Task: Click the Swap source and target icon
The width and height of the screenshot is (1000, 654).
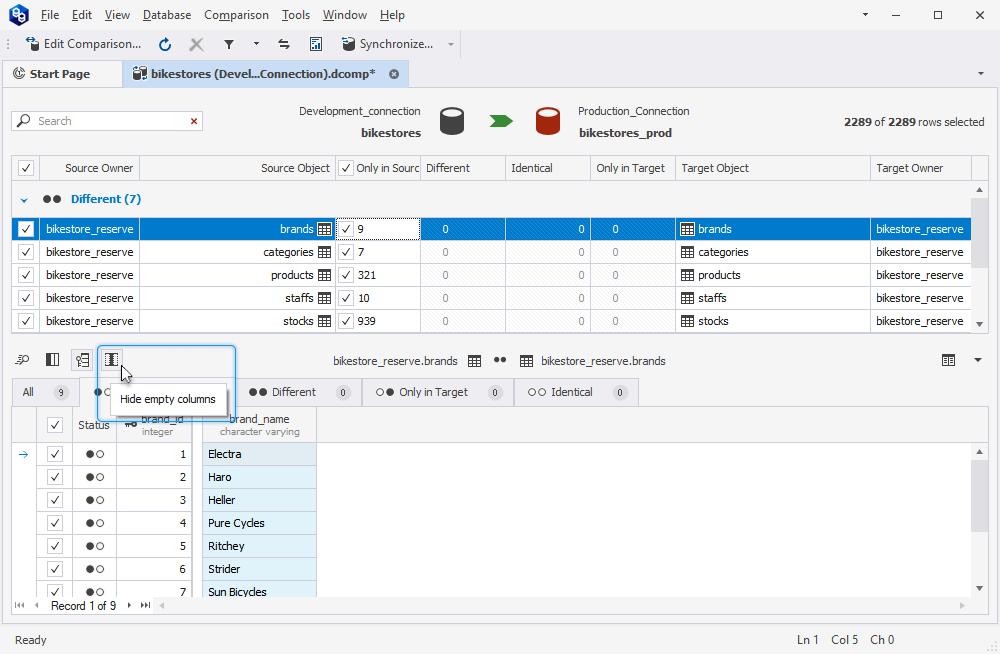Action: [x=284, y=44]
